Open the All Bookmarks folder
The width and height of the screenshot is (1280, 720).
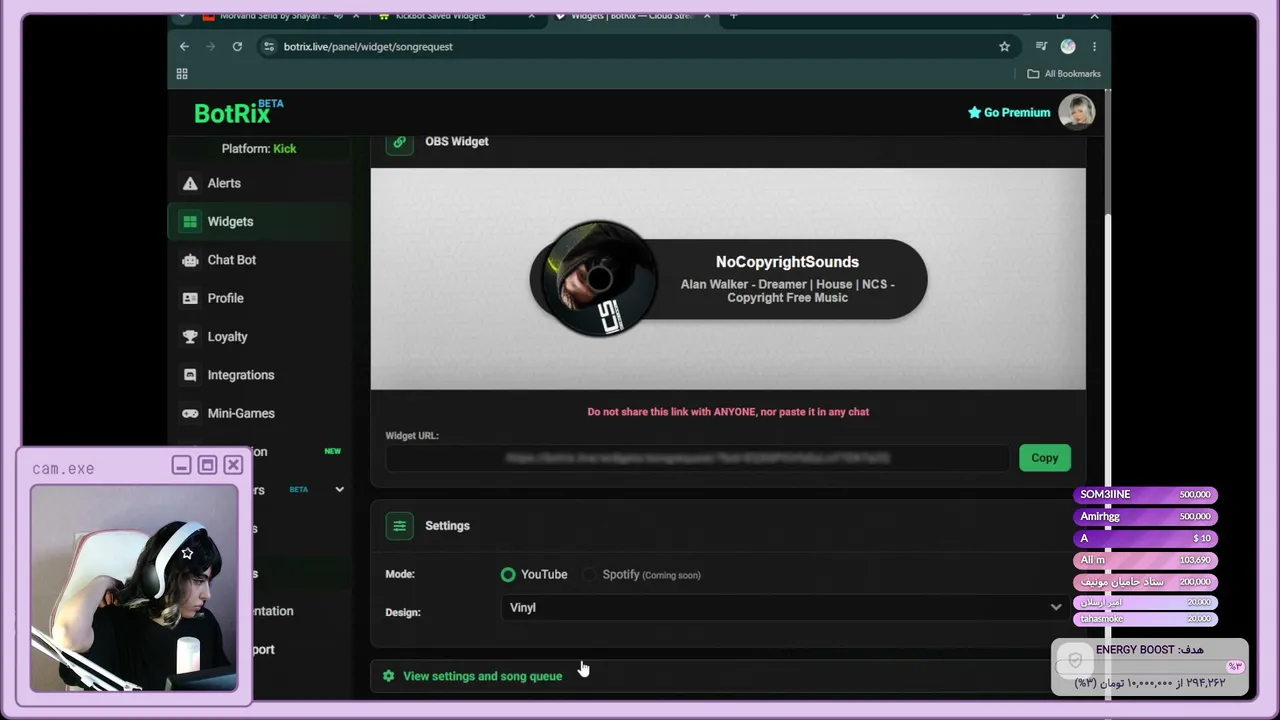coord(1064,74)
